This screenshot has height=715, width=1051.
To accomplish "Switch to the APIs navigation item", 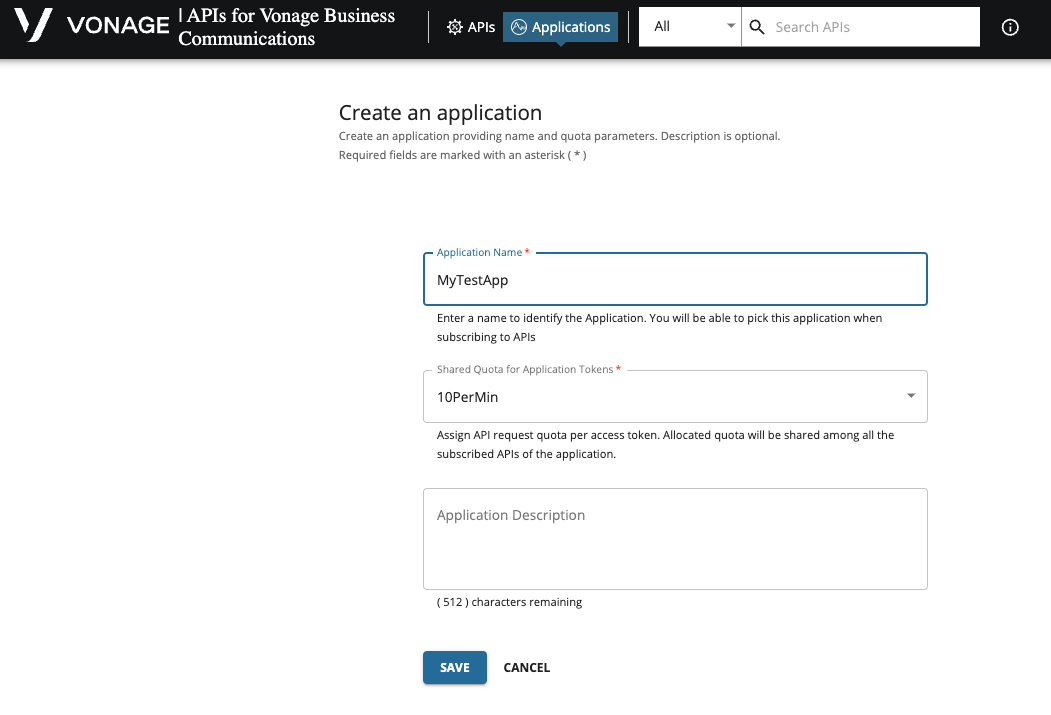I will point(479,27).
